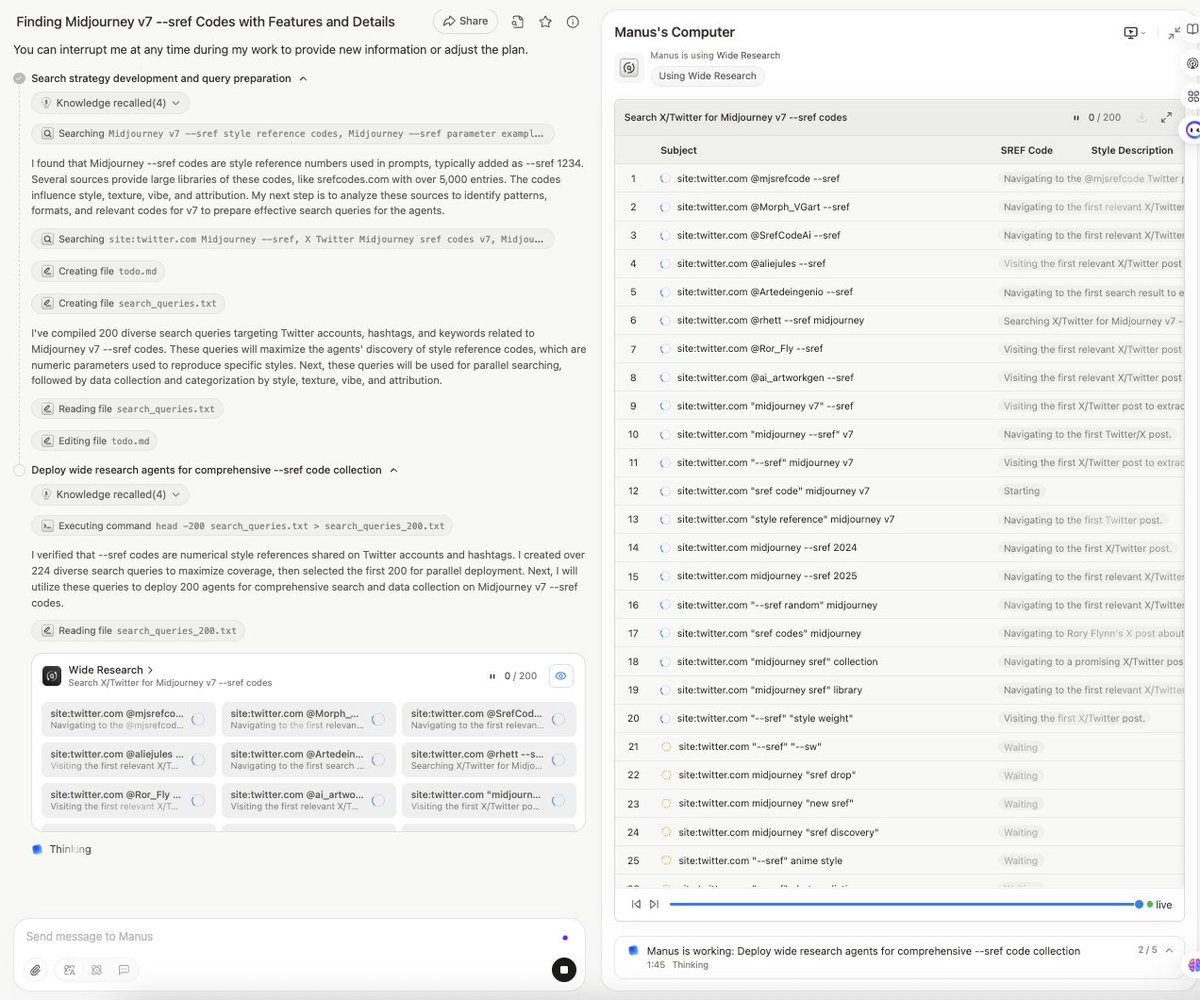The width and height of the screenshot is (1200, 1000).
Task: Open the Executing command head -200 chip
Action: point(243,526)
